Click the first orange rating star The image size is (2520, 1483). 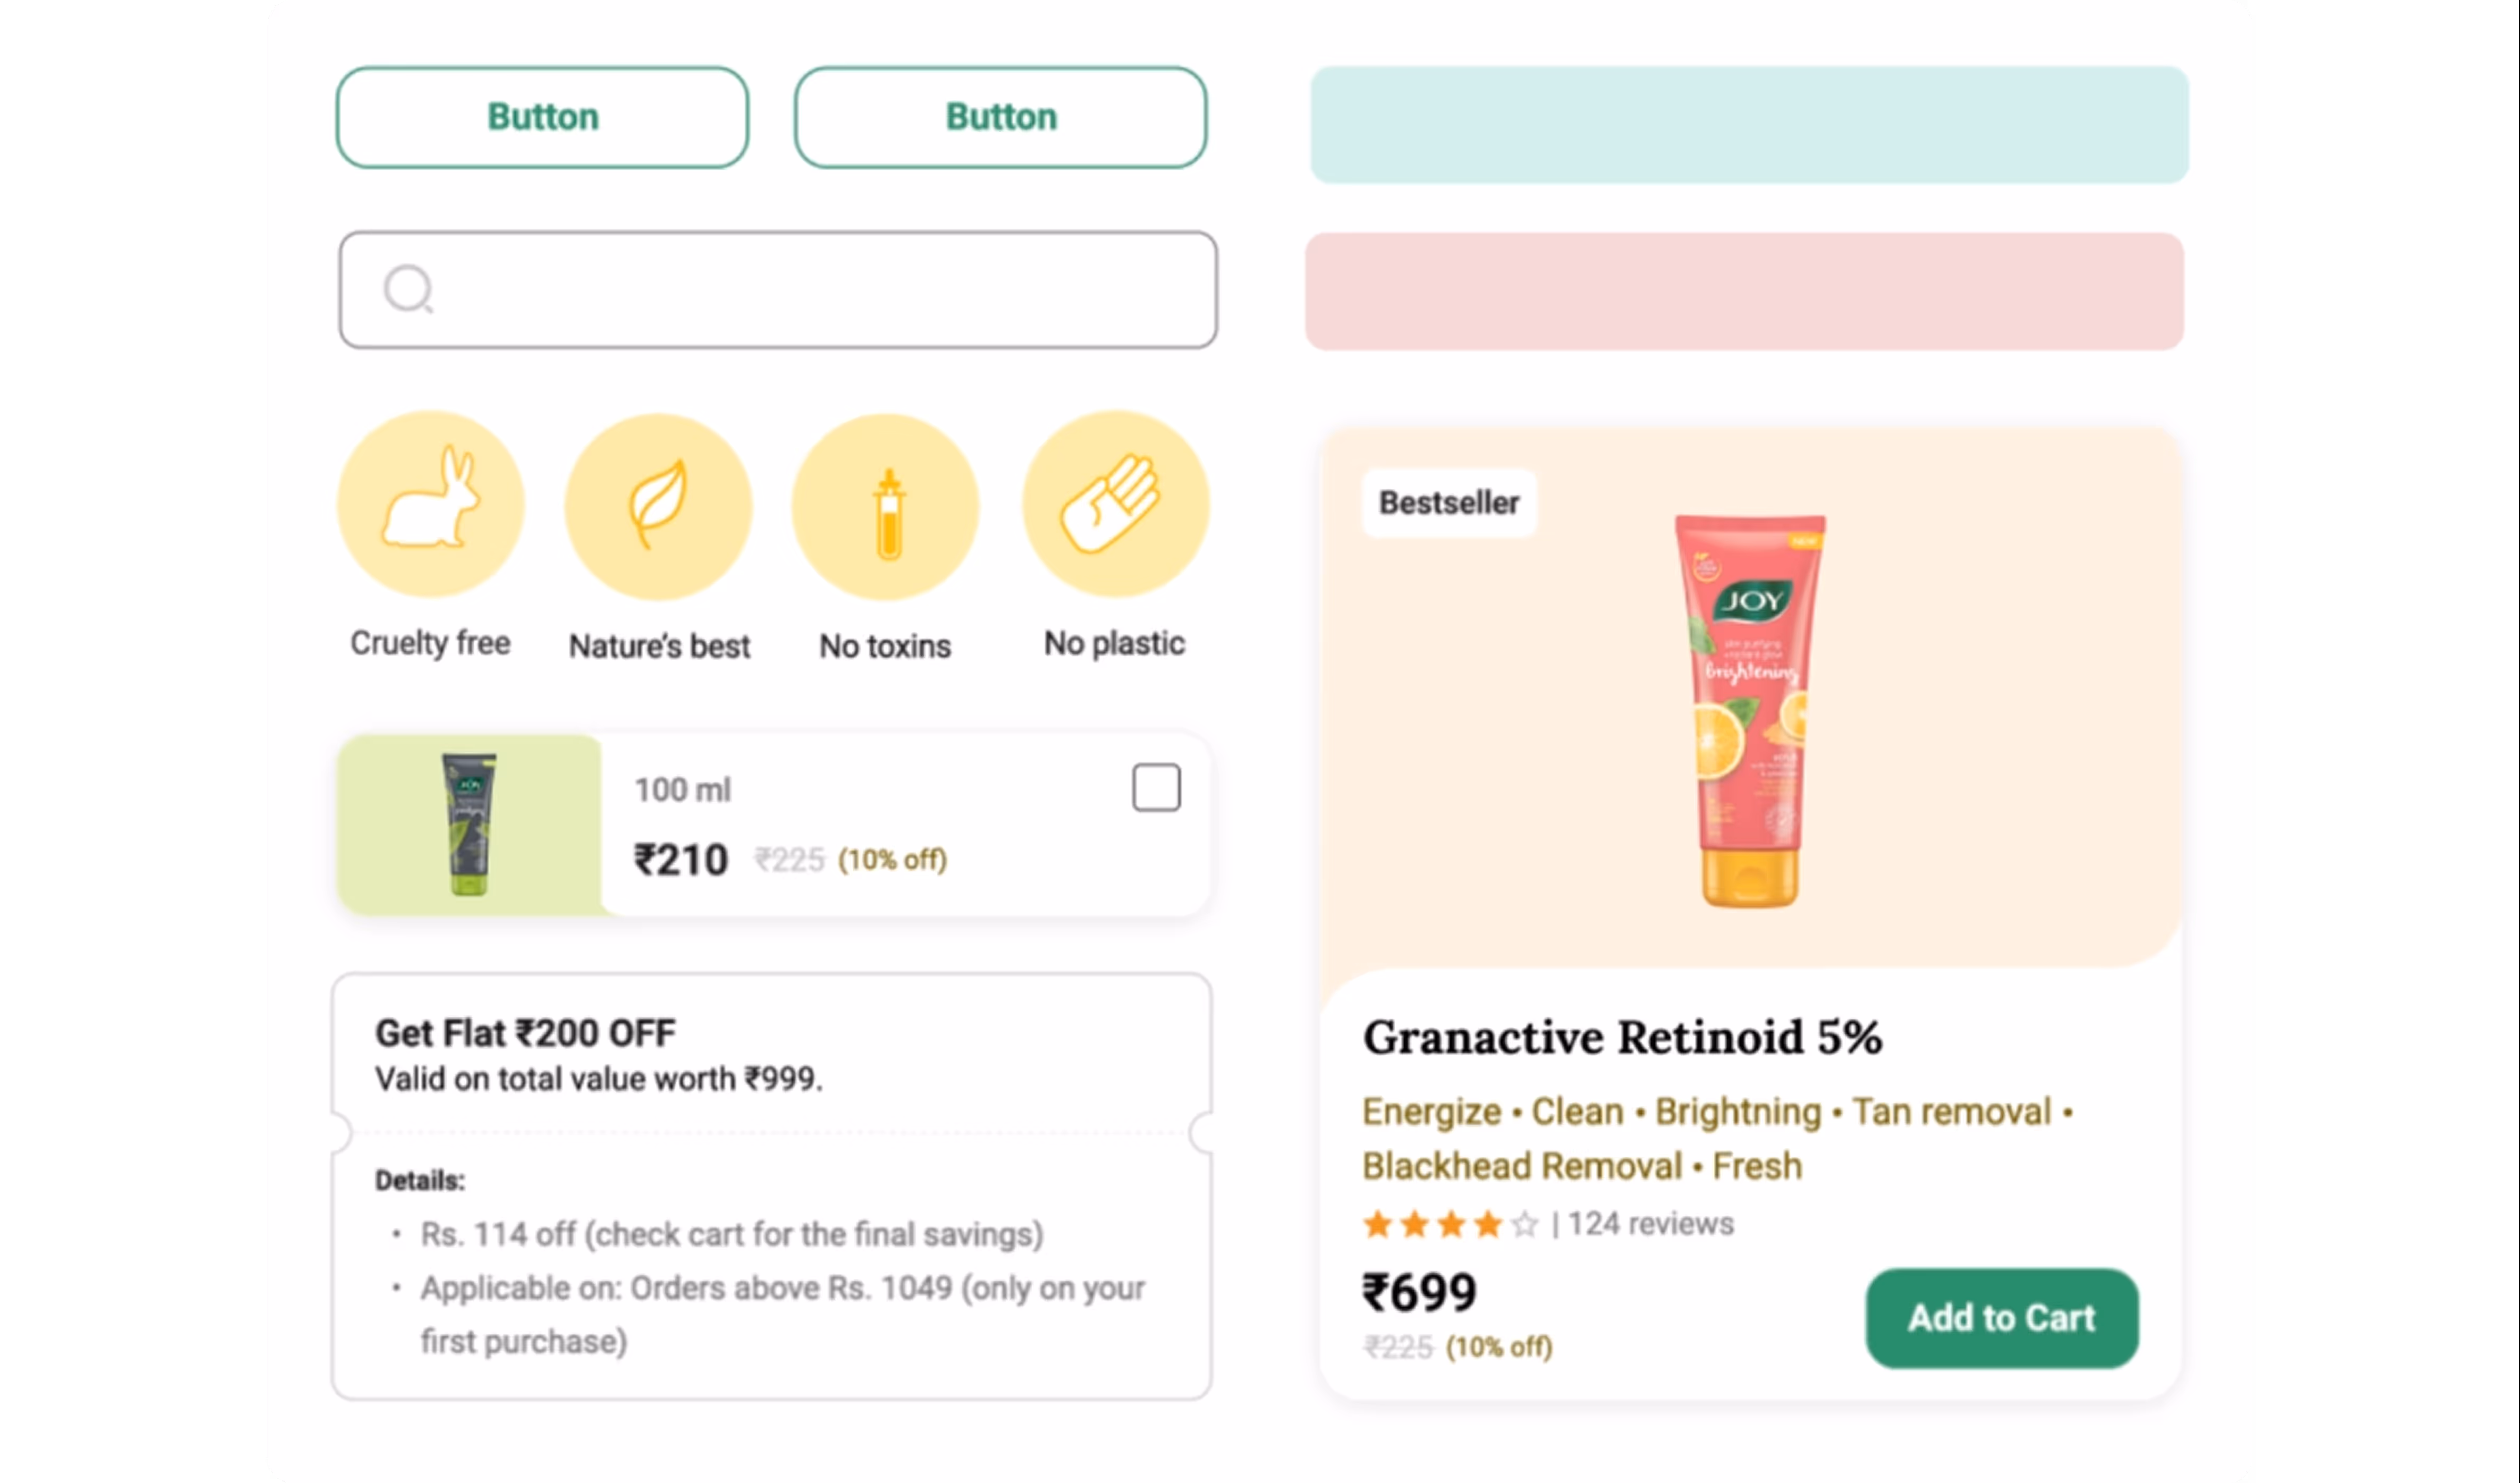pos(1378,1224)
